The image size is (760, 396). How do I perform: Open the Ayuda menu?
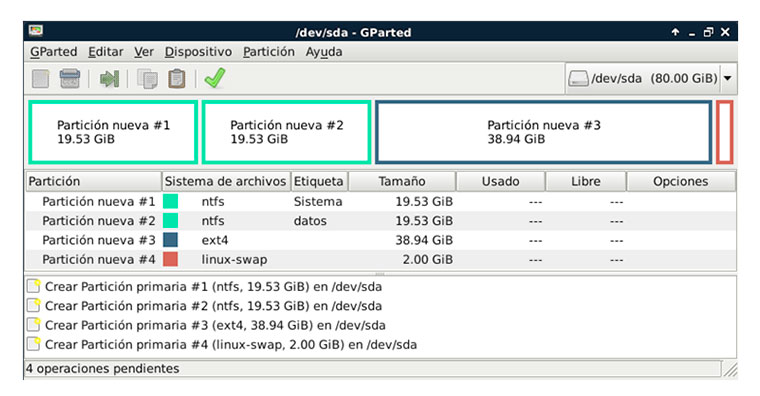324,52
